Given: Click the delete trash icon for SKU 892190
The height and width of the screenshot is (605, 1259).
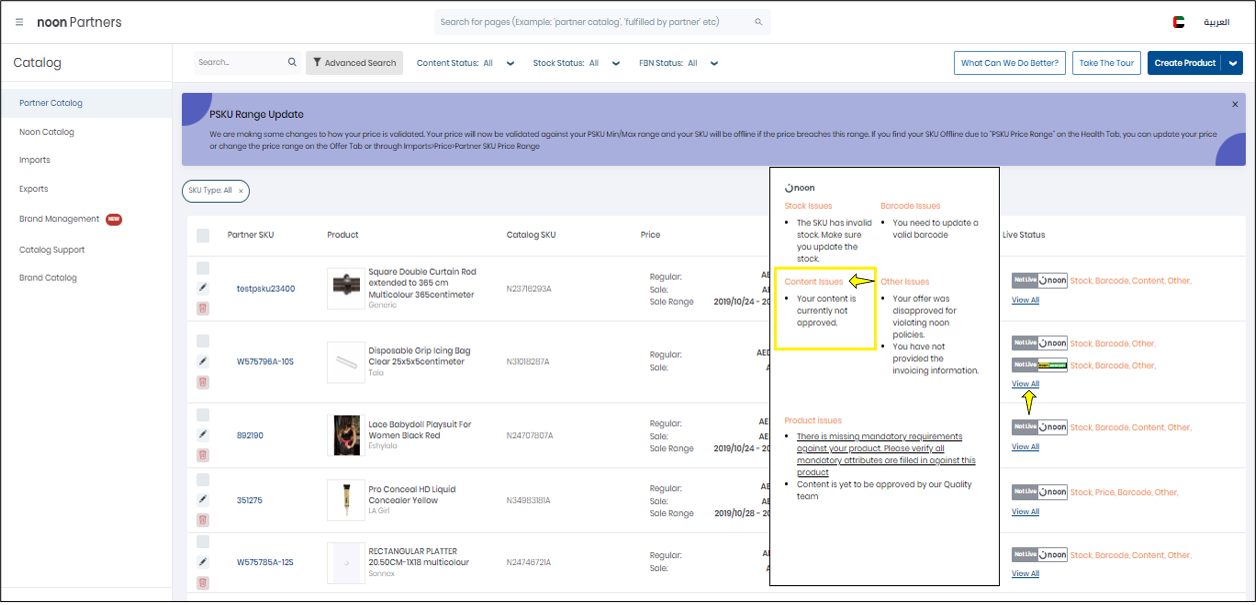Looking at the screenshot, I should point(203,454).
